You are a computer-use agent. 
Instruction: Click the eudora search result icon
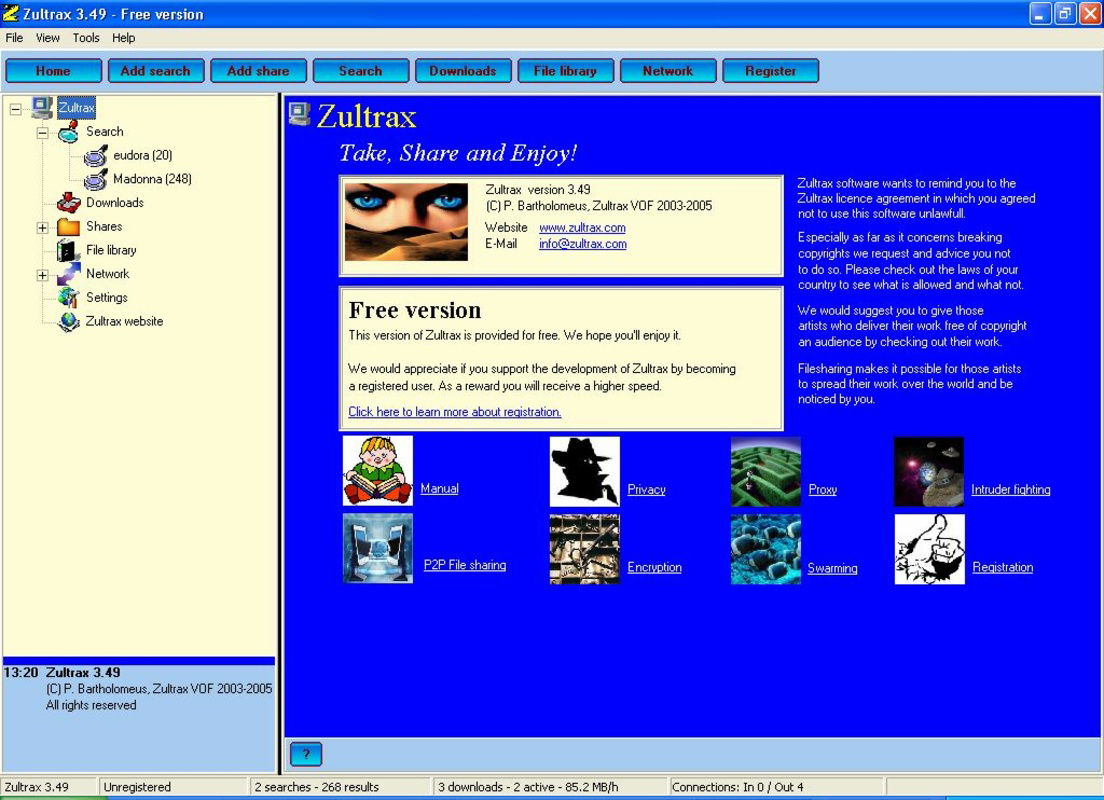click(x=96, y=156)
